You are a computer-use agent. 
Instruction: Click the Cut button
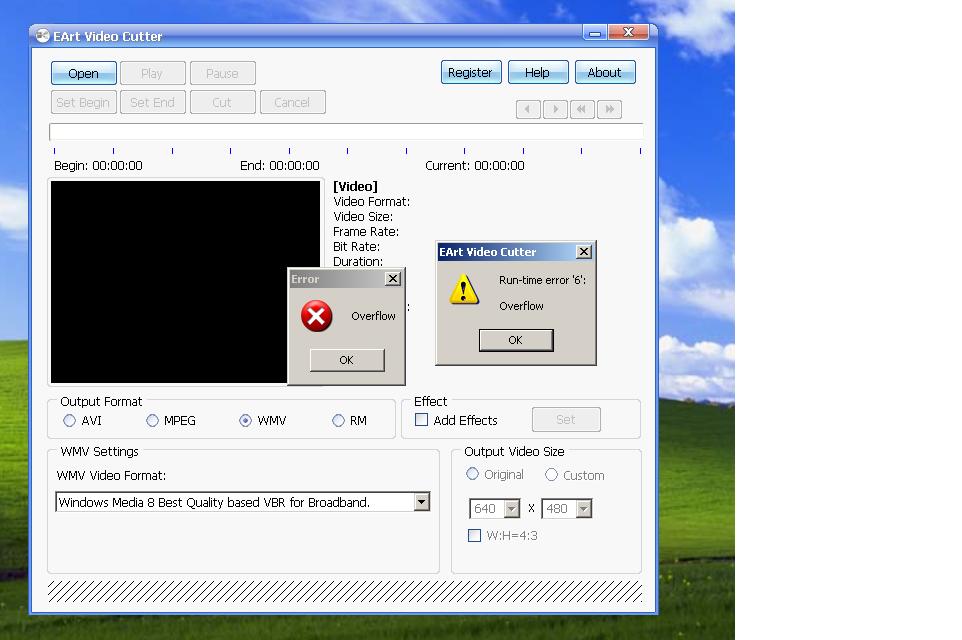pos(222,102)
